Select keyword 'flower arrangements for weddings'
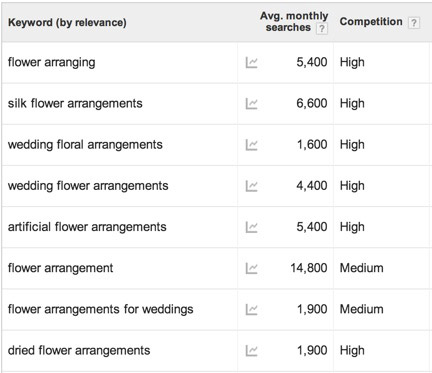The width and height of the screenshot is (432, 373). 100,309
